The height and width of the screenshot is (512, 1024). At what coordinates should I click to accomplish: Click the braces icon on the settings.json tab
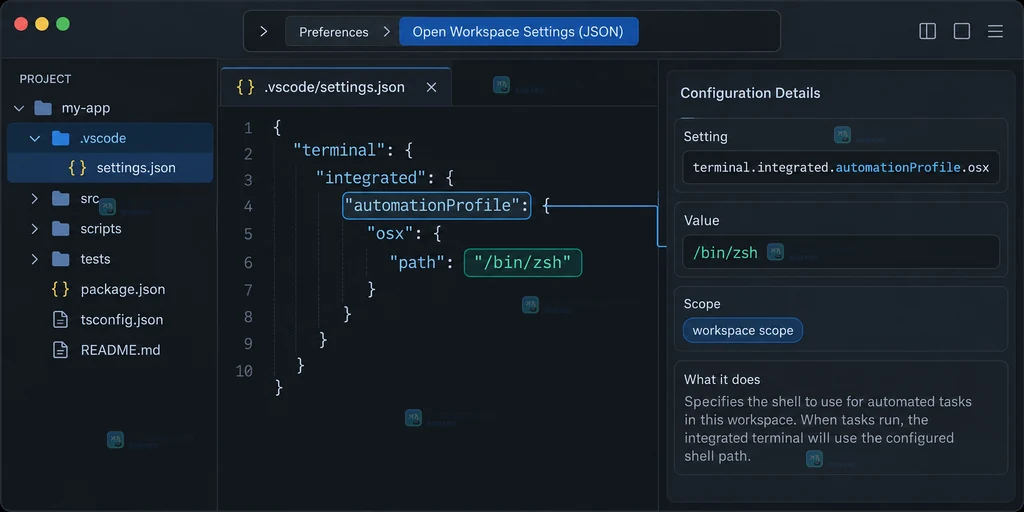[x=246, y=87]
